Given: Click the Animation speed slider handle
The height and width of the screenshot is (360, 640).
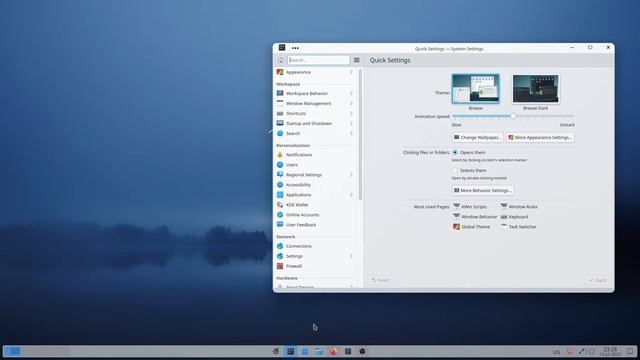Looking at the screenshot, I should pyautogui.click(x=513, y=116).
